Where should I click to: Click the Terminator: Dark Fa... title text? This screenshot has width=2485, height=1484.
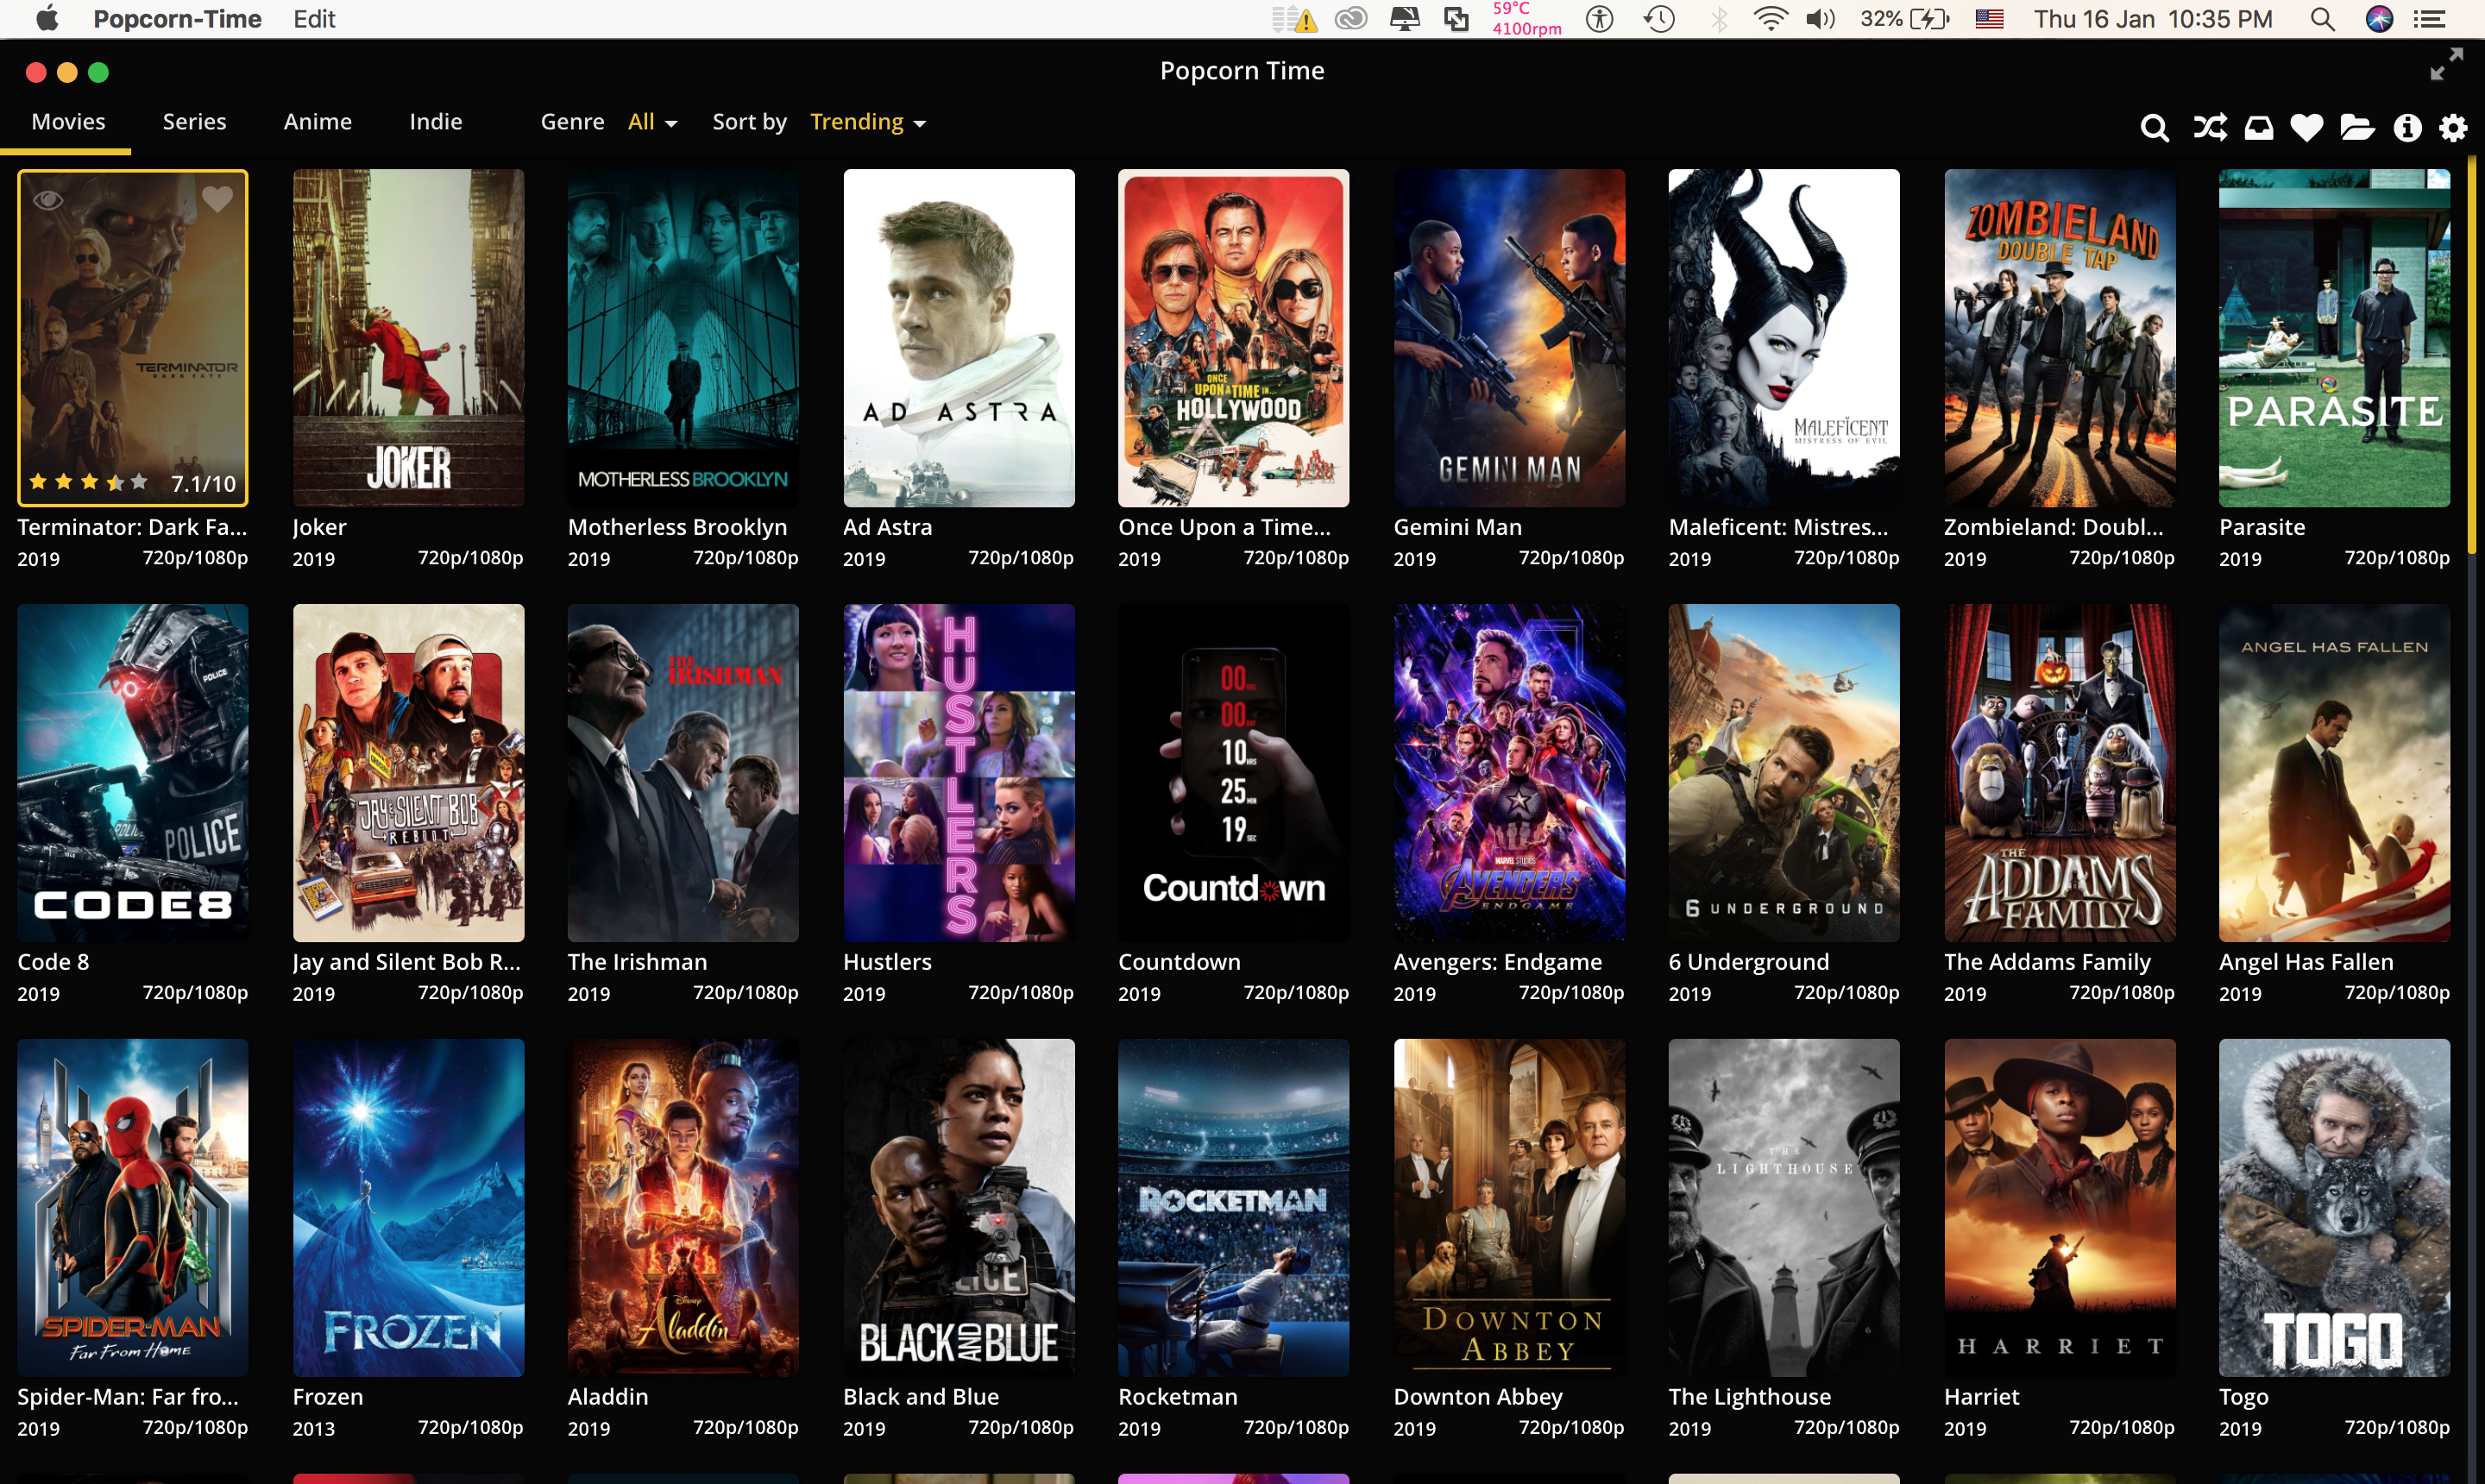pyautogui.click(x=132, y=527)
